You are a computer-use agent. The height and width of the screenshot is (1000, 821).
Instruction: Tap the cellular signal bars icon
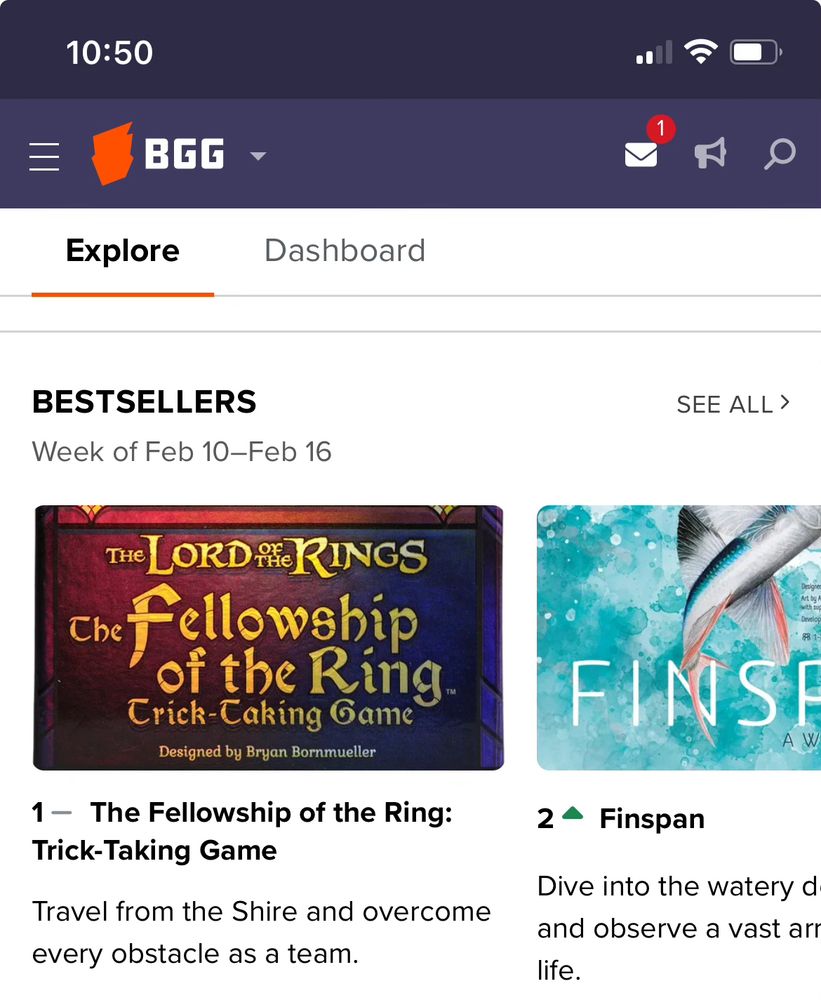tap(652, 54)
